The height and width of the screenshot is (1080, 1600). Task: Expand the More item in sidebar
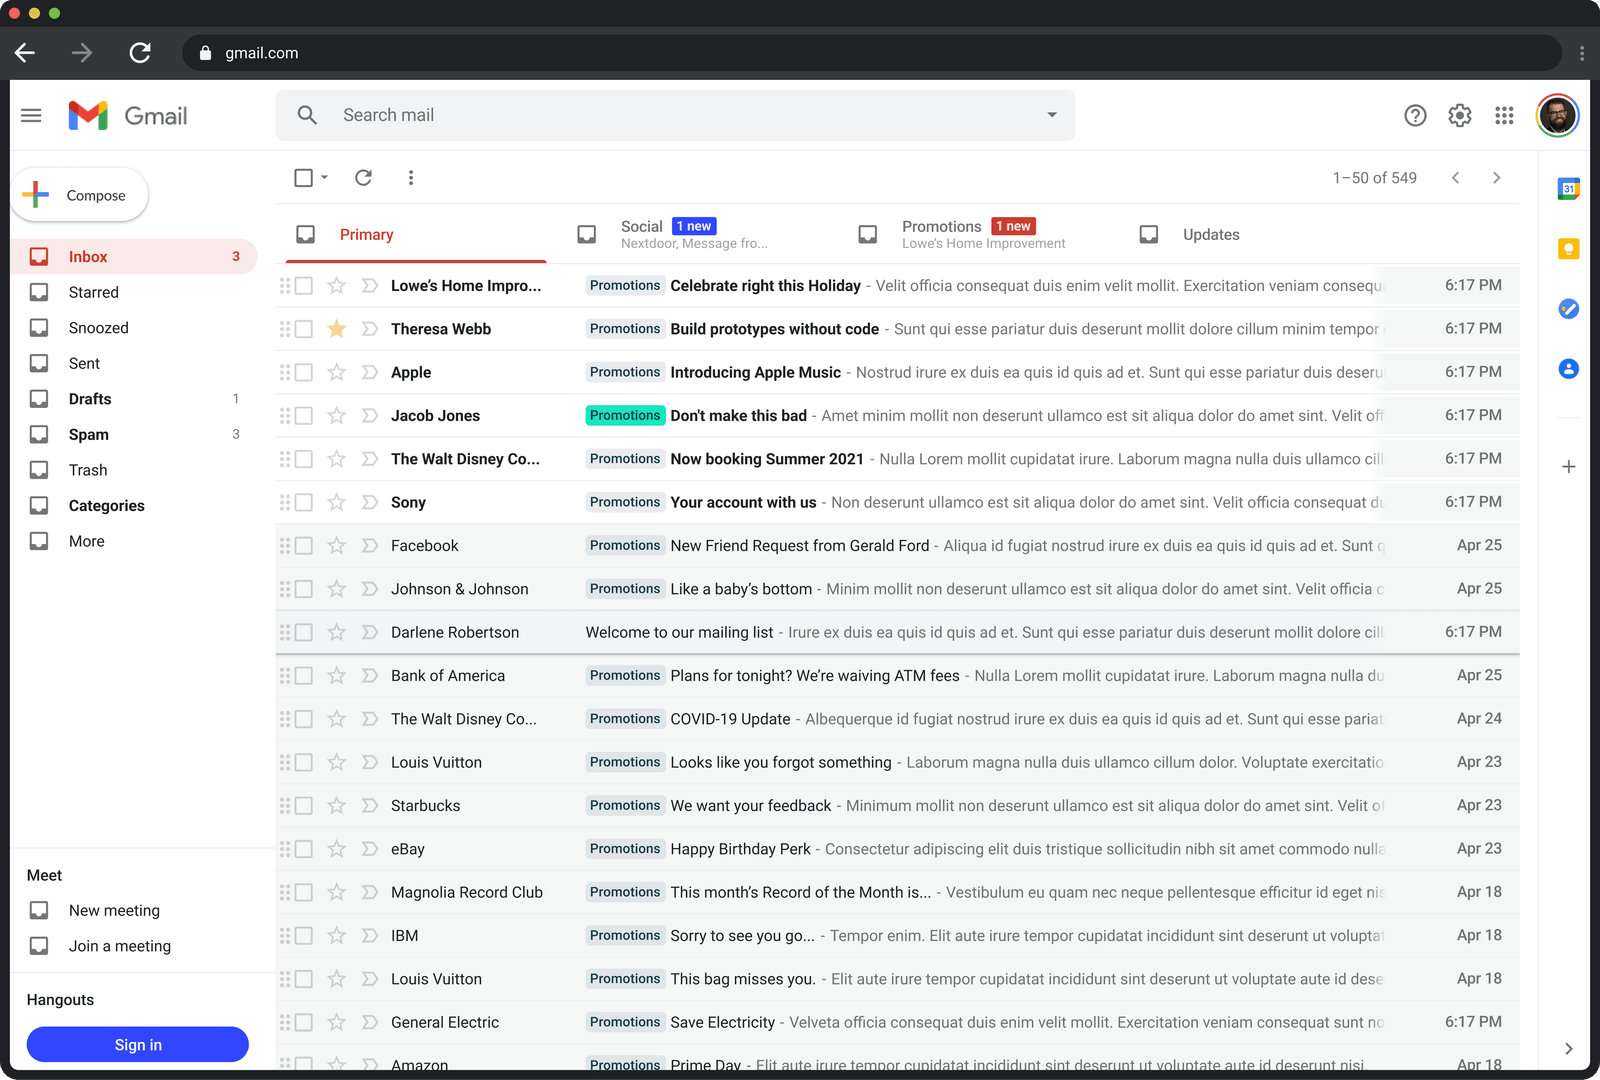point(86,541)
